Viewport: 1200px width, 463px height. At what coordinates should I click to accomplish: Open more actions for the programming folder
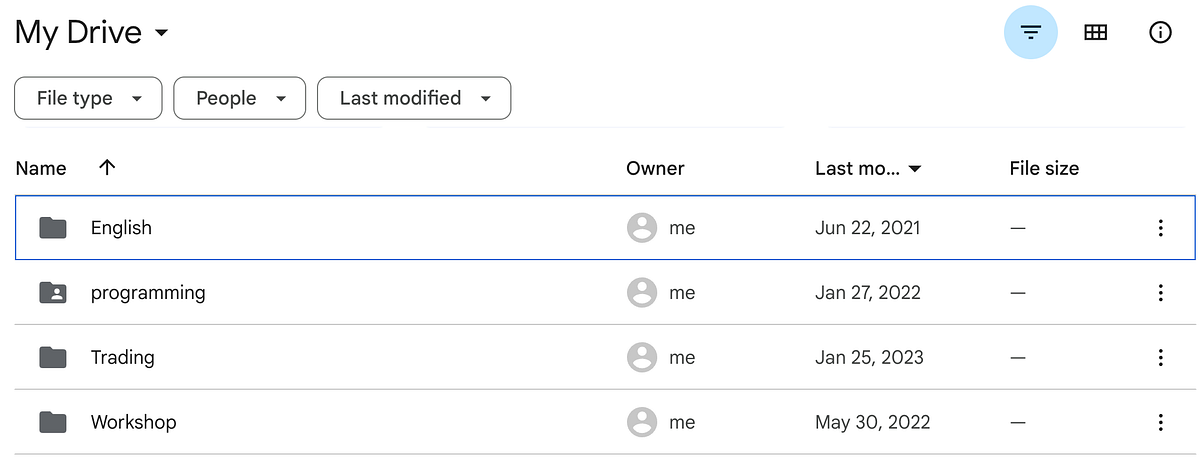point(1160,293)
